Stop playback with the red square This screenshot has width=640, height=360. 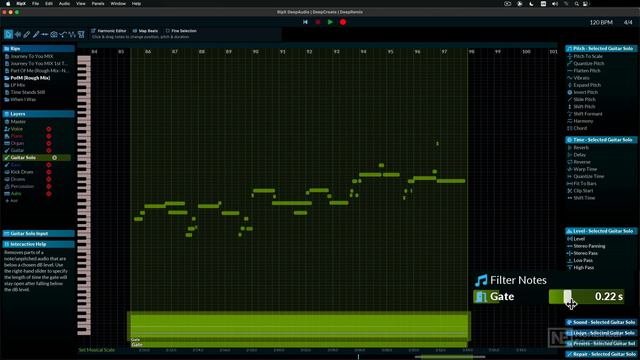point(318,22)
